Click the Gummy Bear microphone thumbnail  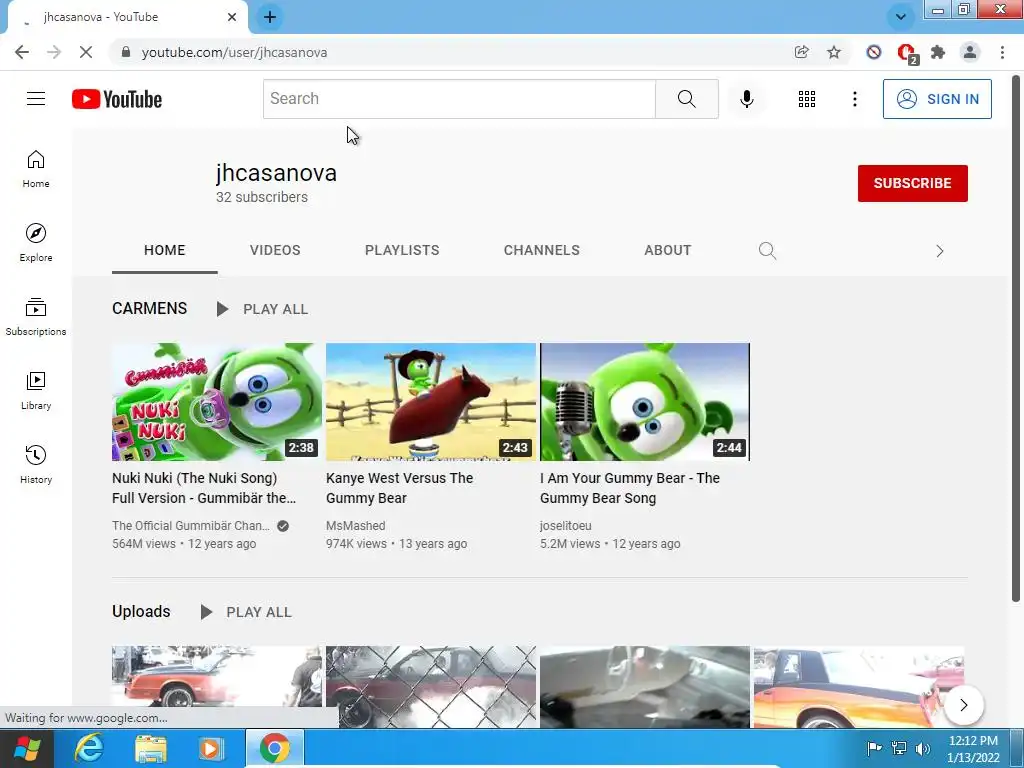645,402
